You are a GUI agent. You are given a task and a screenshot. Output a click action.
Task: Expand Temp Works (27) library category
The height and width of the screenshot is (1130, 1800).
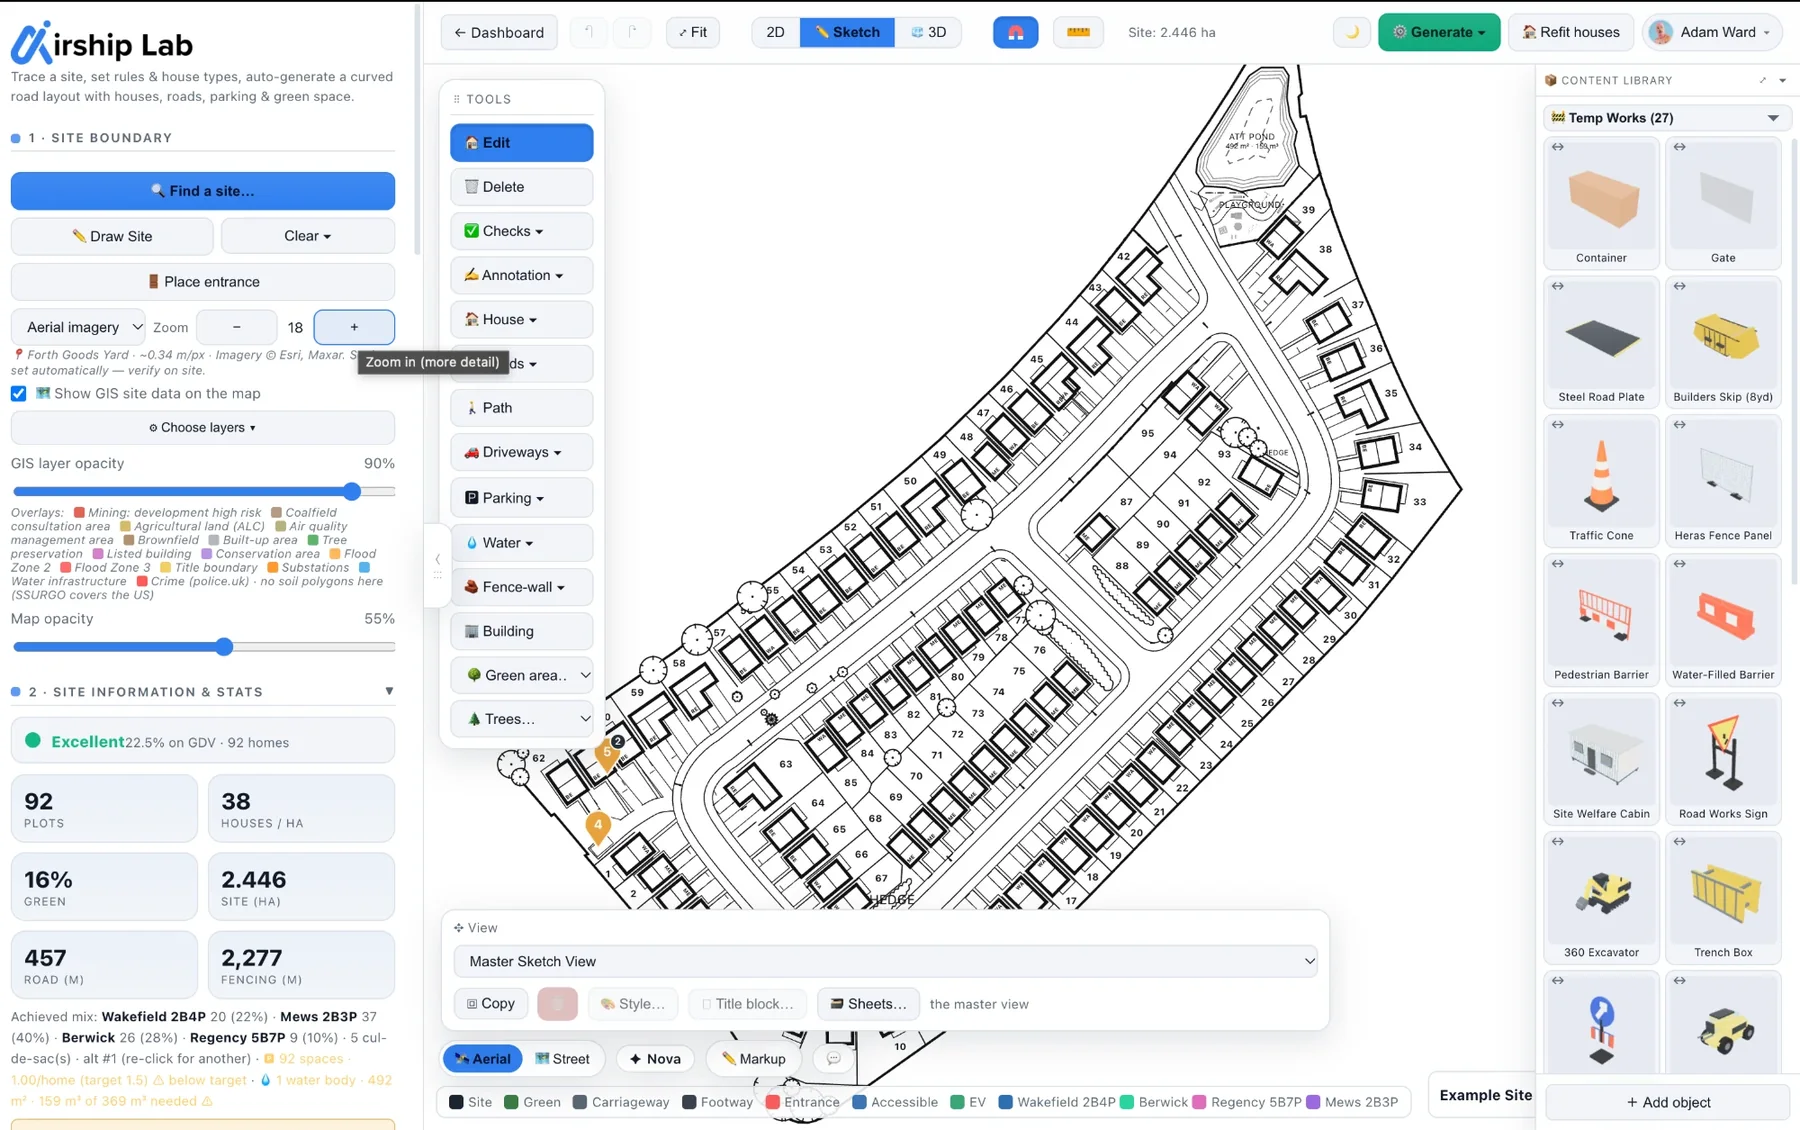(x=1666, y=118)
